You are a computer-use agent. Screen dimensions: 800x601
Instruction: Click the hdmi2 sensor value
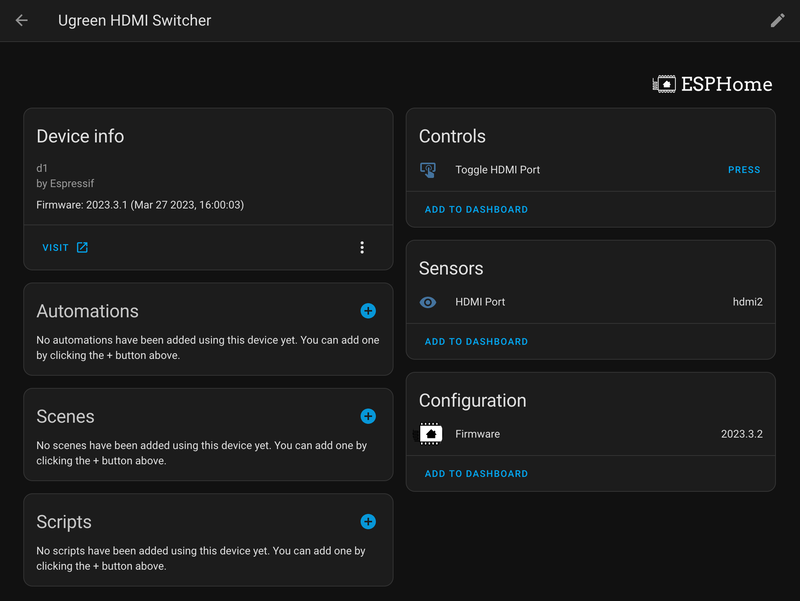pos(747,302)
